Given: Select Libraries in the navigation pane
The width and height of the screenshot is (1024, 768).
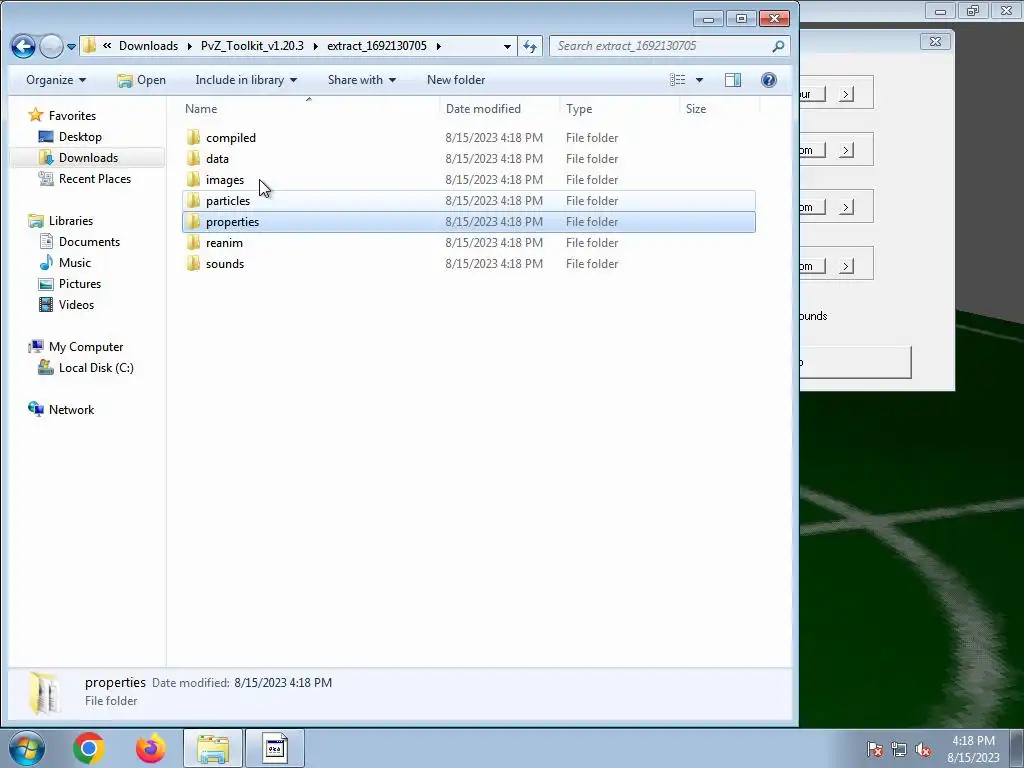Looking at the screenshot, I should [x=71, y=221].
